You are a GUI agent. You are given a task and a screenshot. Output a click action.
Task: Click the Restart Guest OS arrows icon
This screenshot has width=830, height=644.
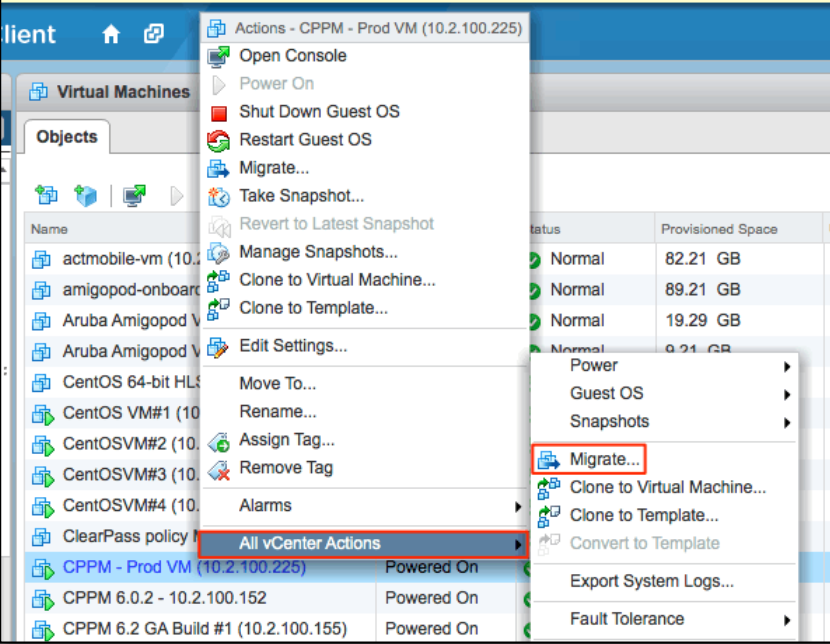tap(218, 141)
